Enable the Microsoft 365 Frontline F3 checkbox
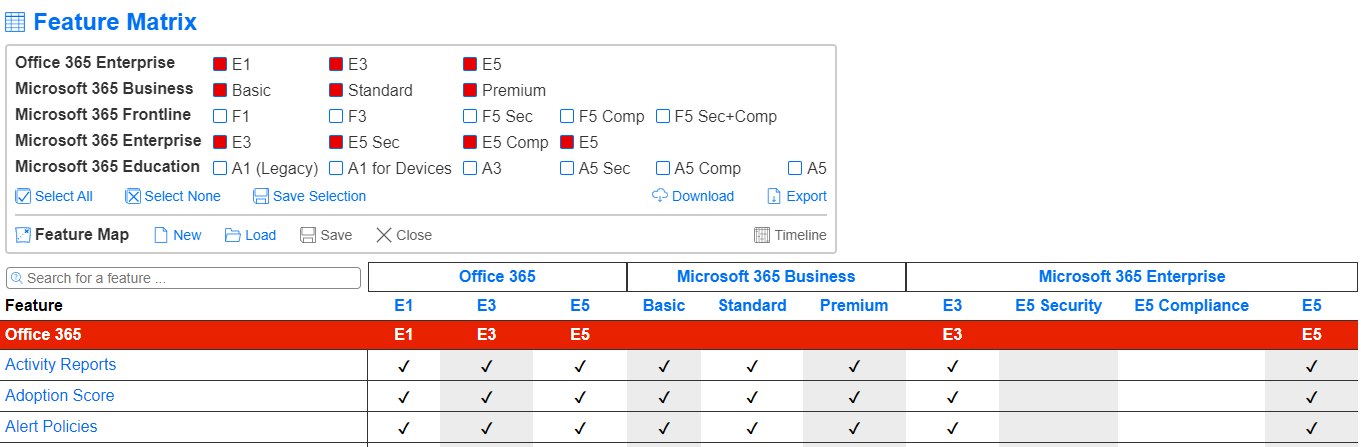1361x447 pixels. (x=336, y=116)
